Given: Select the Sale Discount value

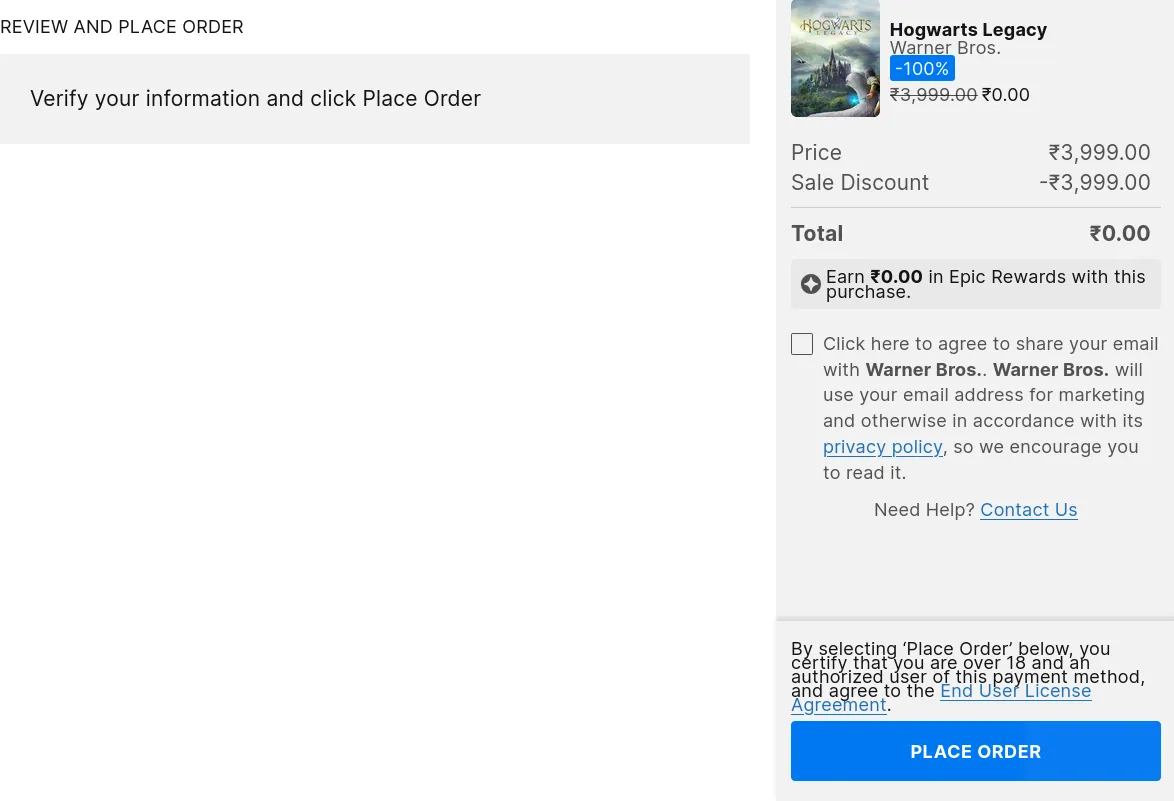Looking at the screenshot, I should 1094,182.
